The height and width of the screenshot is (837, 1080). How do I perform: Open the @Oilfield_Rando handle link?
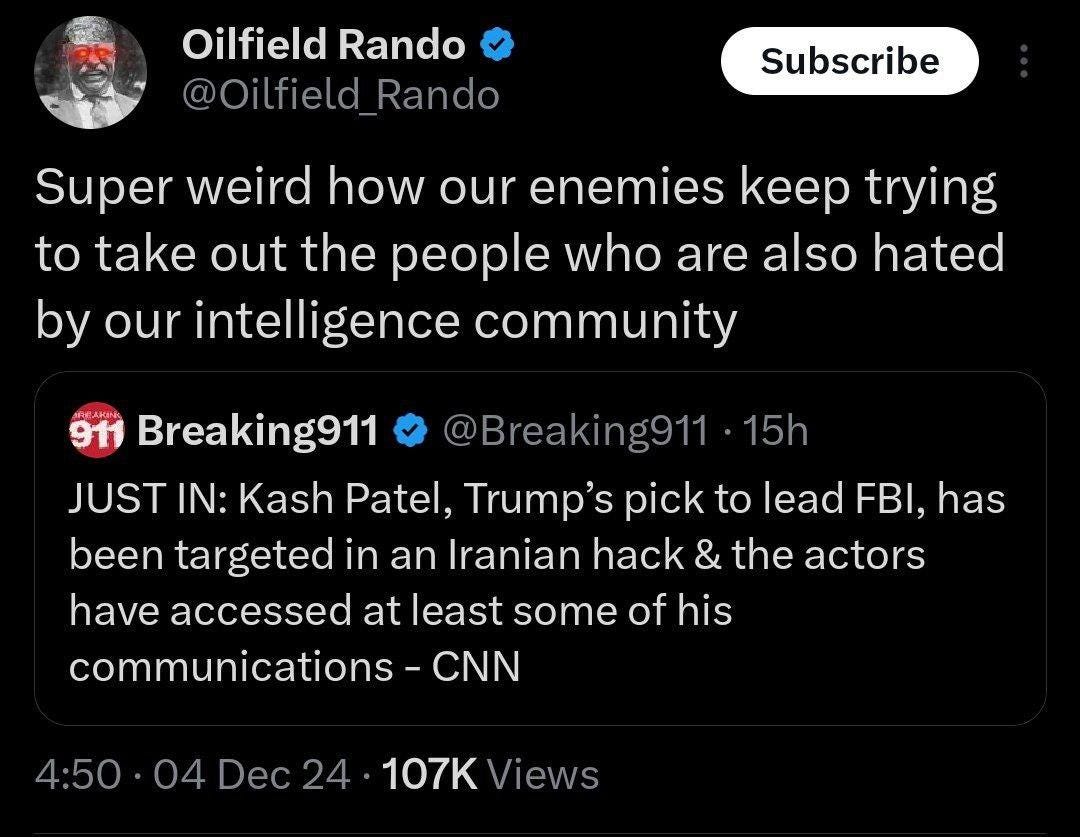point(340,95)
